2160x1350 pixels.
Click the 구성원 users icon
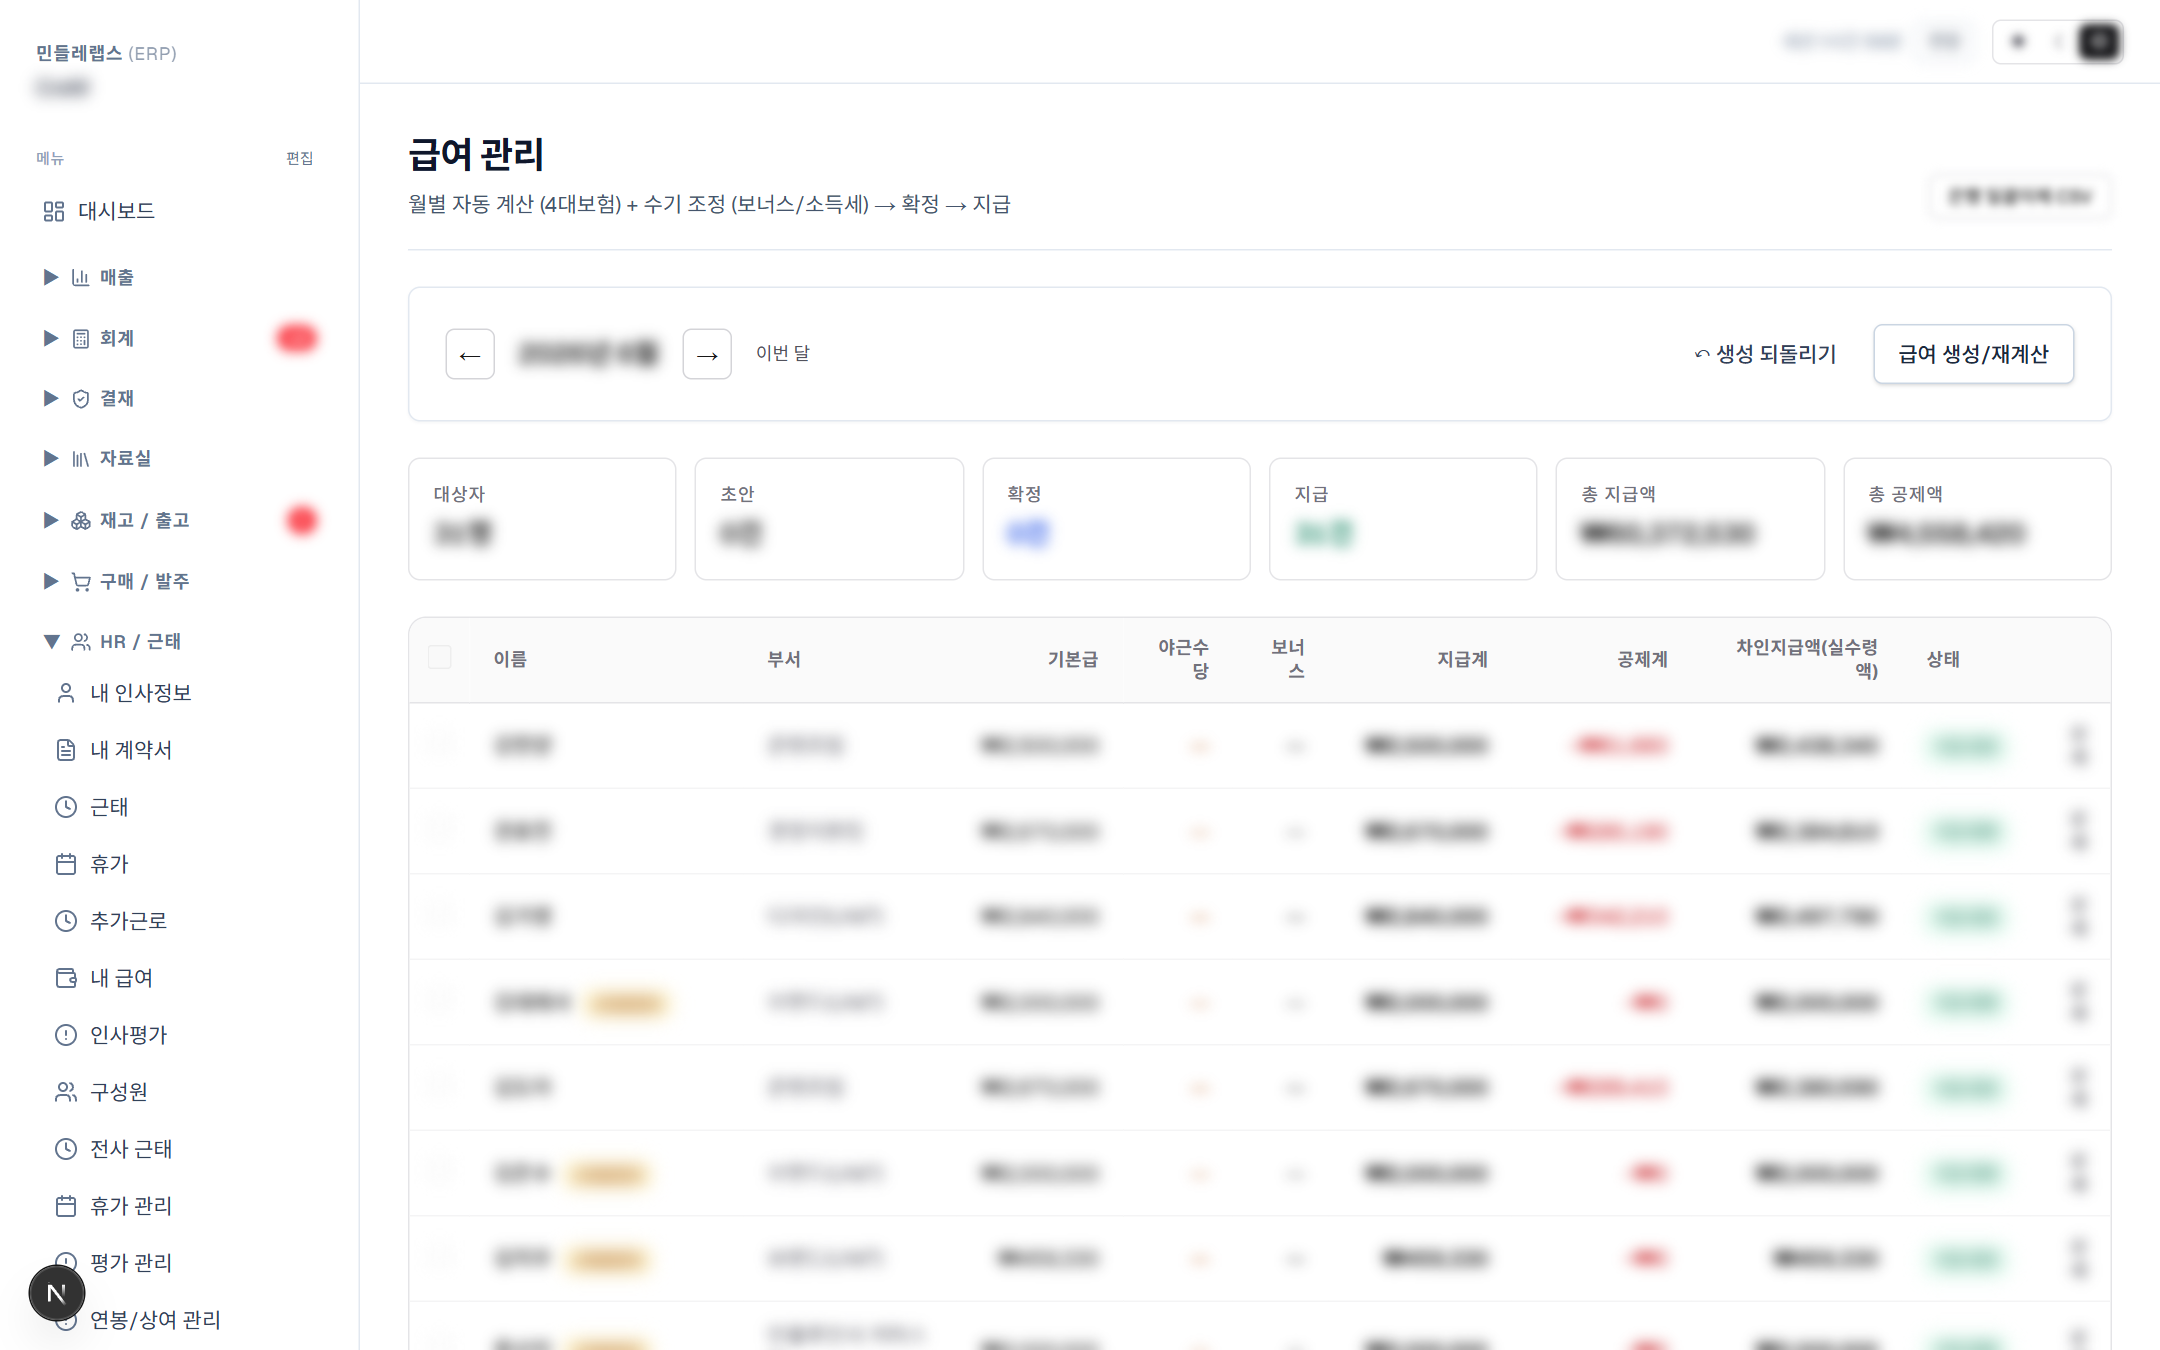tap(66, 1092)
